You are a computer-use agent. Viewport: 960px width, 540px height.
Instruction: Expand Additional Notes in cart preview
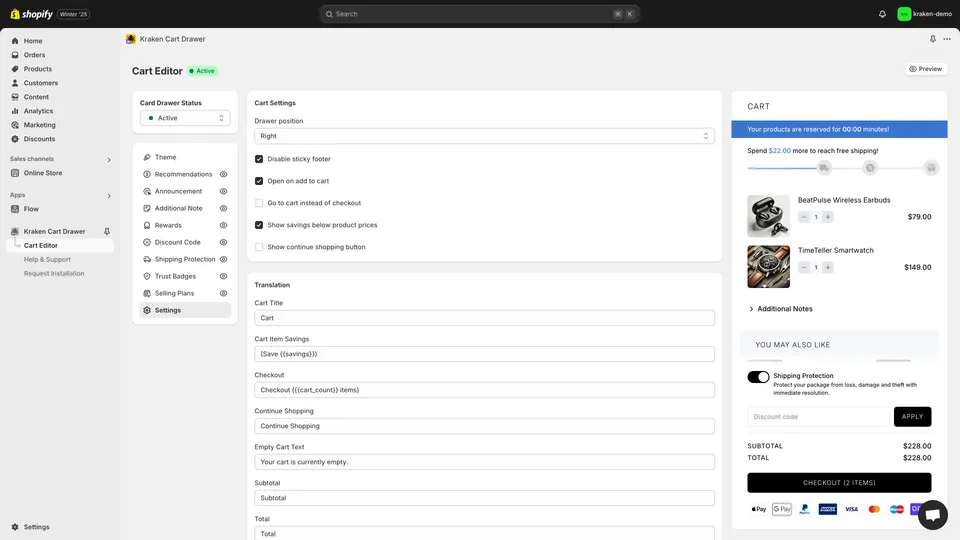click(x=780, y=309)
